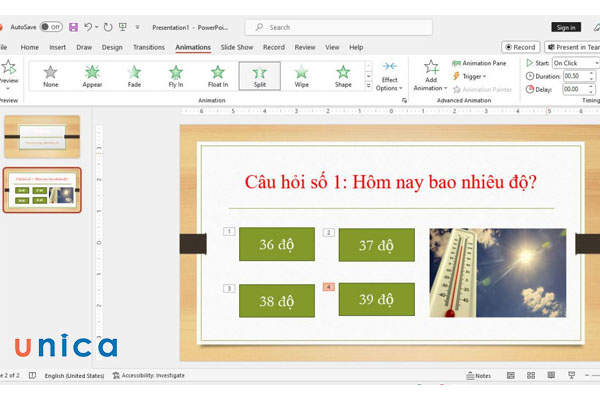Click animation order marker 1
The image size is (600, 400).
pos(229,232)
